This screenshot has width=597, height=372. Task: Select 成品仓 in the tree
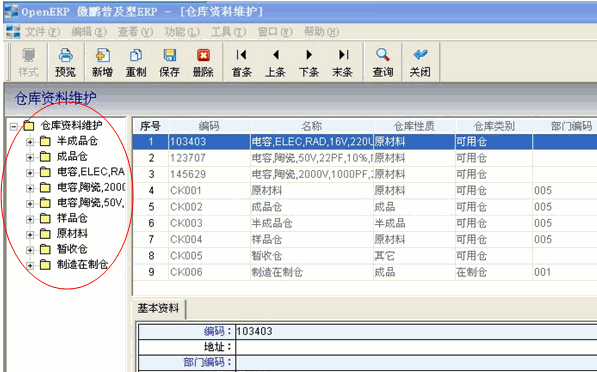tap(72, 156)
